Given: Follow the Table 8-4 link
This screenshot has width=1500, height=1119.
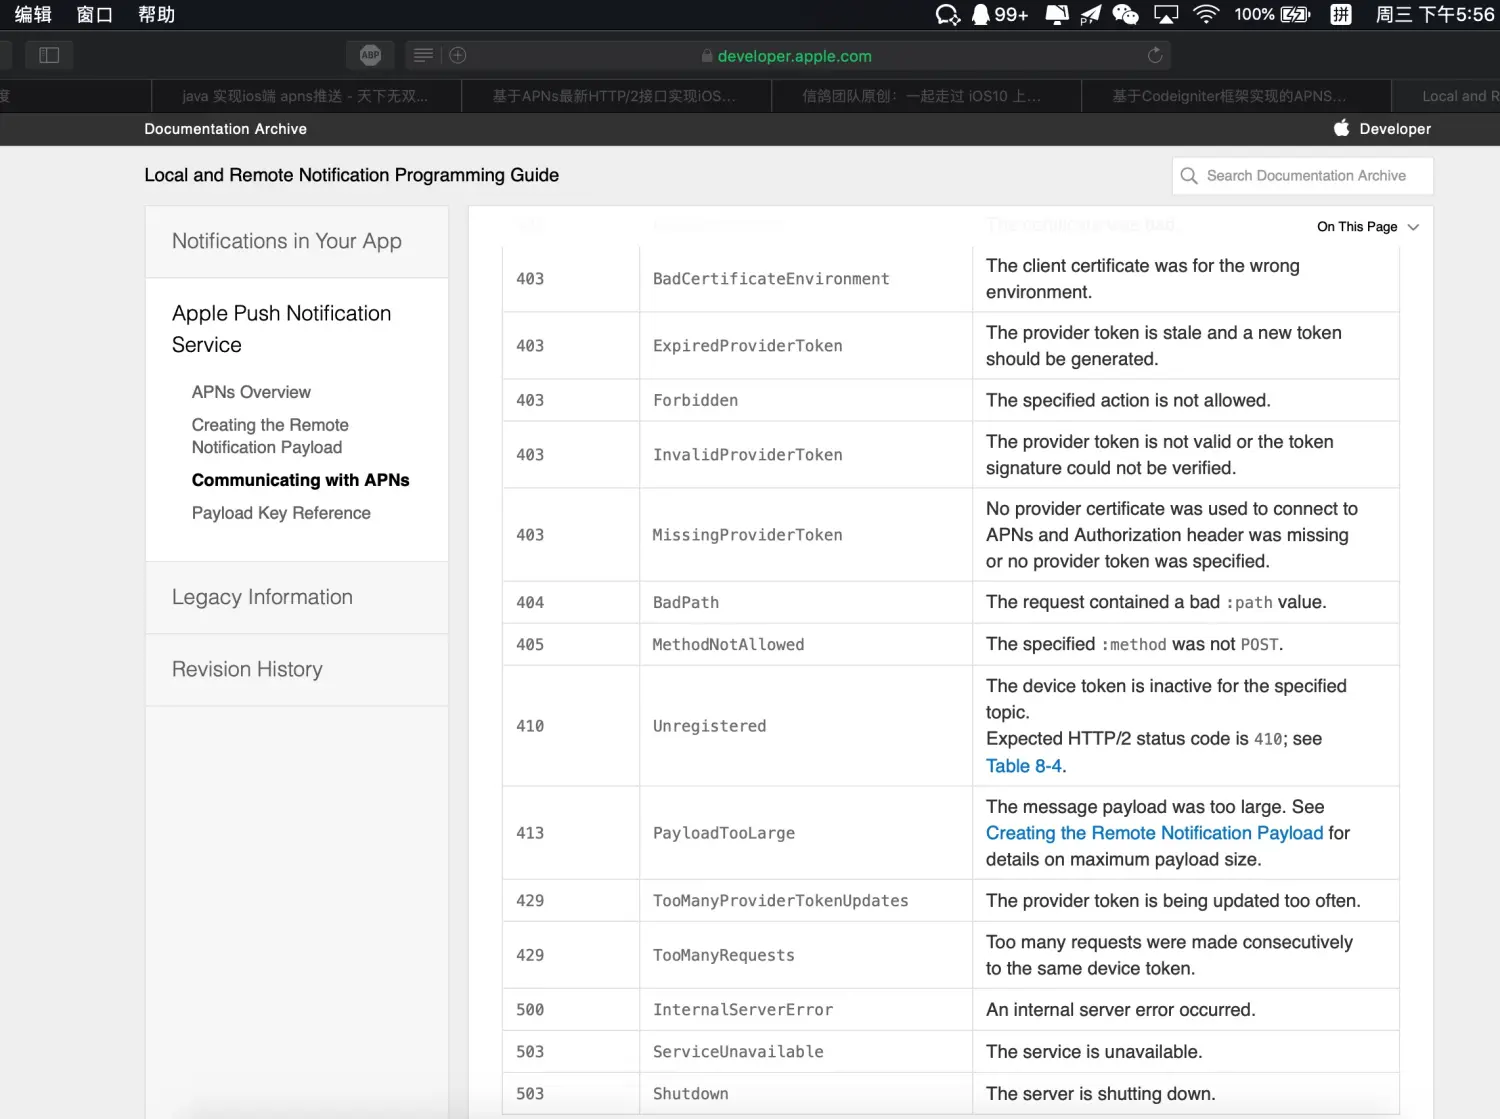Looking at the screenshot, I should (x=1024, y=766).
